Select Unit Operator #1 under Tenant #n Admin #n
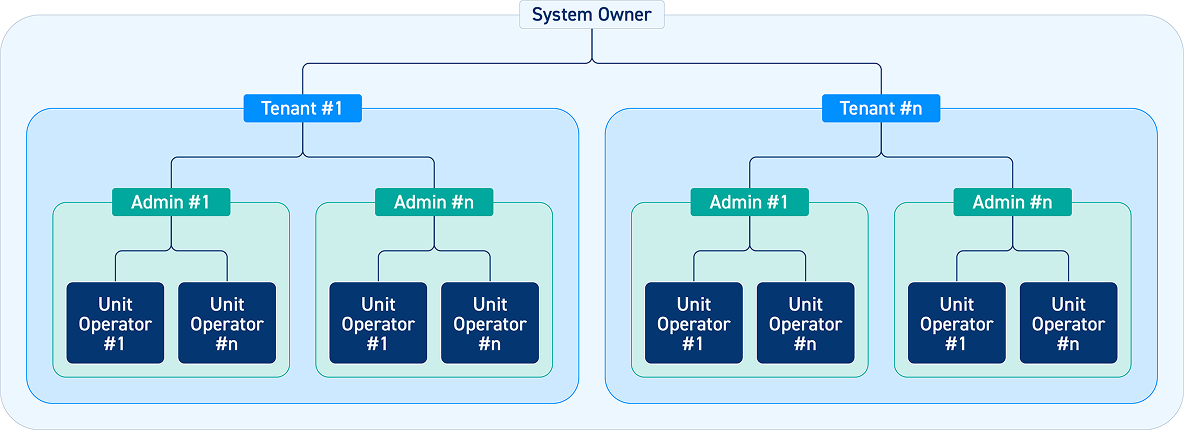The image size is (1184, 430). 957,323
